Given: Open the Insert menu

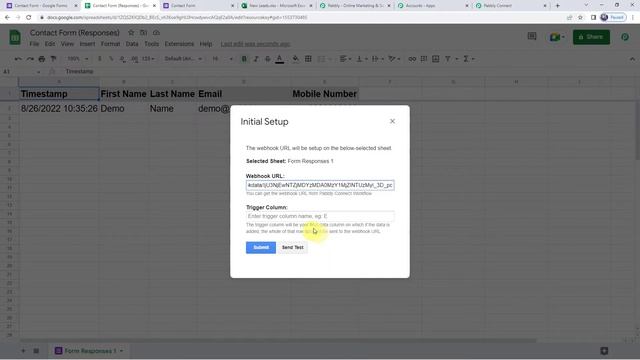Looking at the screenshot, I should (x=87, y=44).
